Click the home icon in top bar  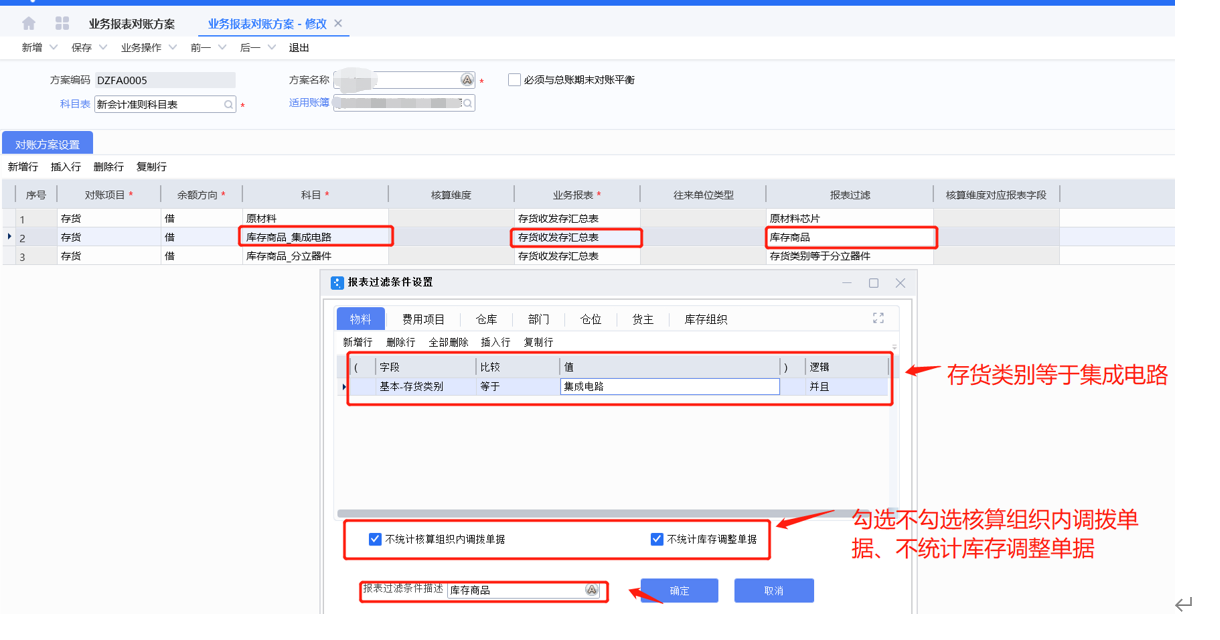coord(29,23)
